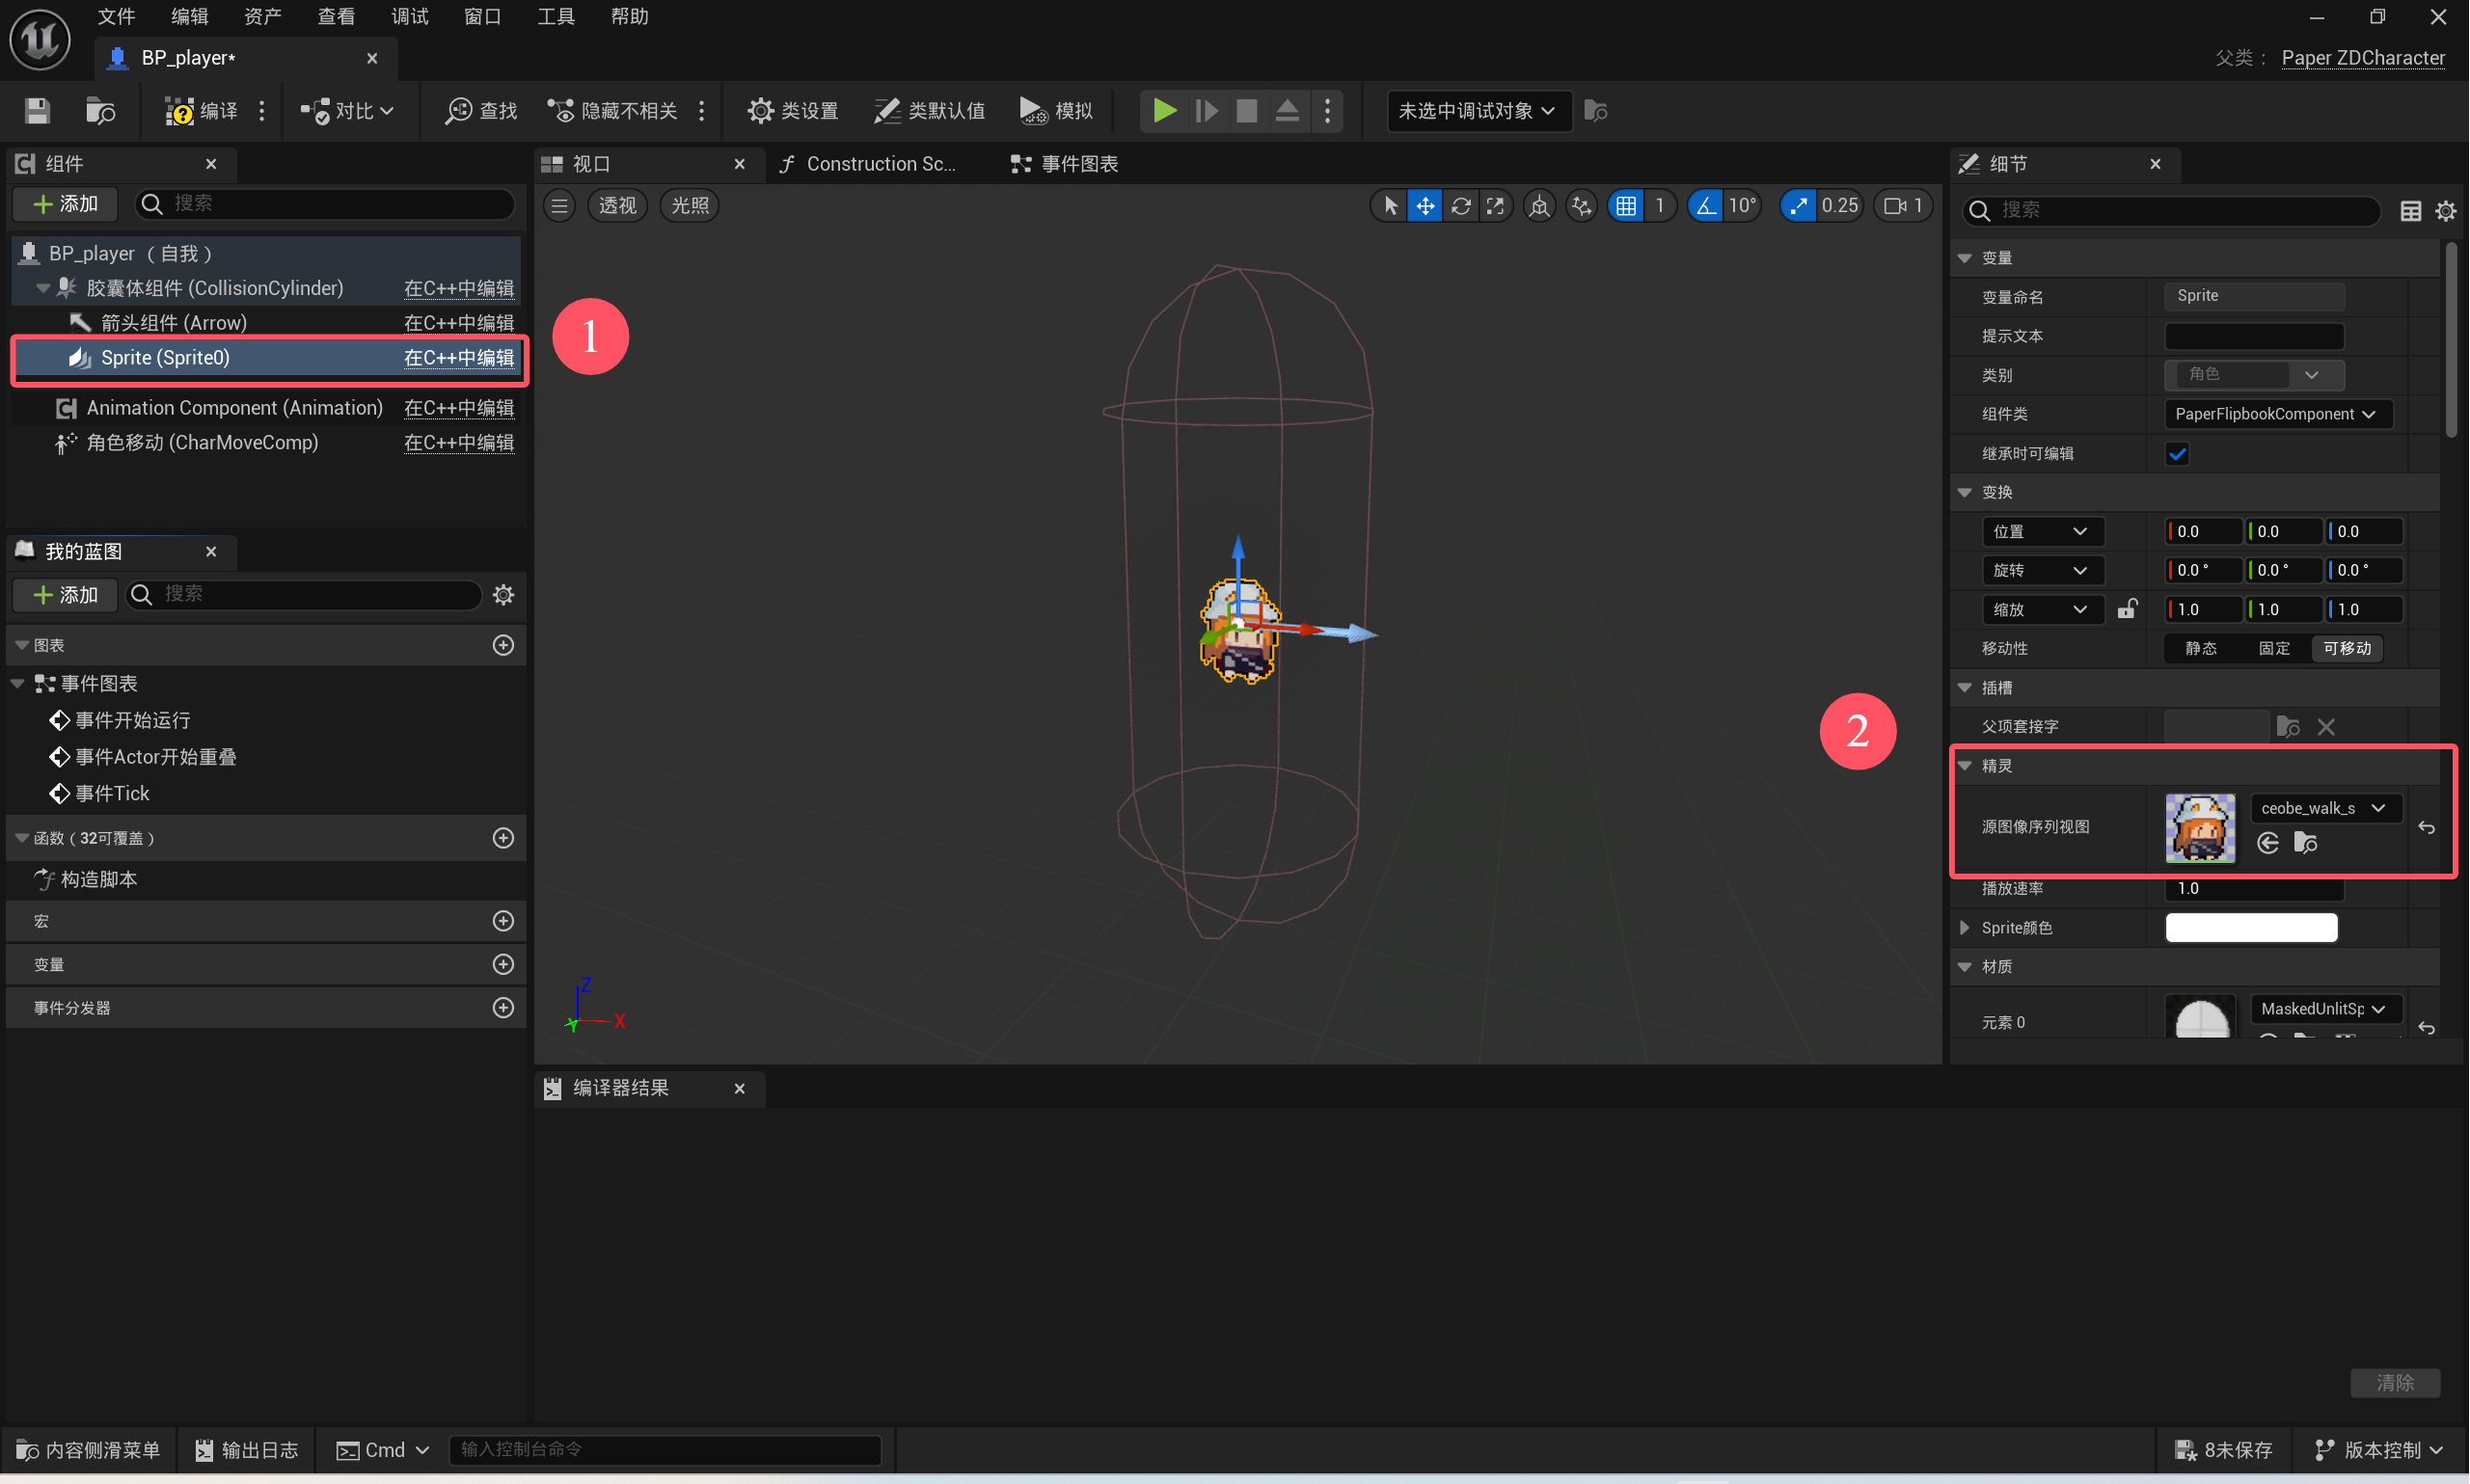Click 'Edit in C++' link for Sprite

pyautogui.click(x=459, y=358)
